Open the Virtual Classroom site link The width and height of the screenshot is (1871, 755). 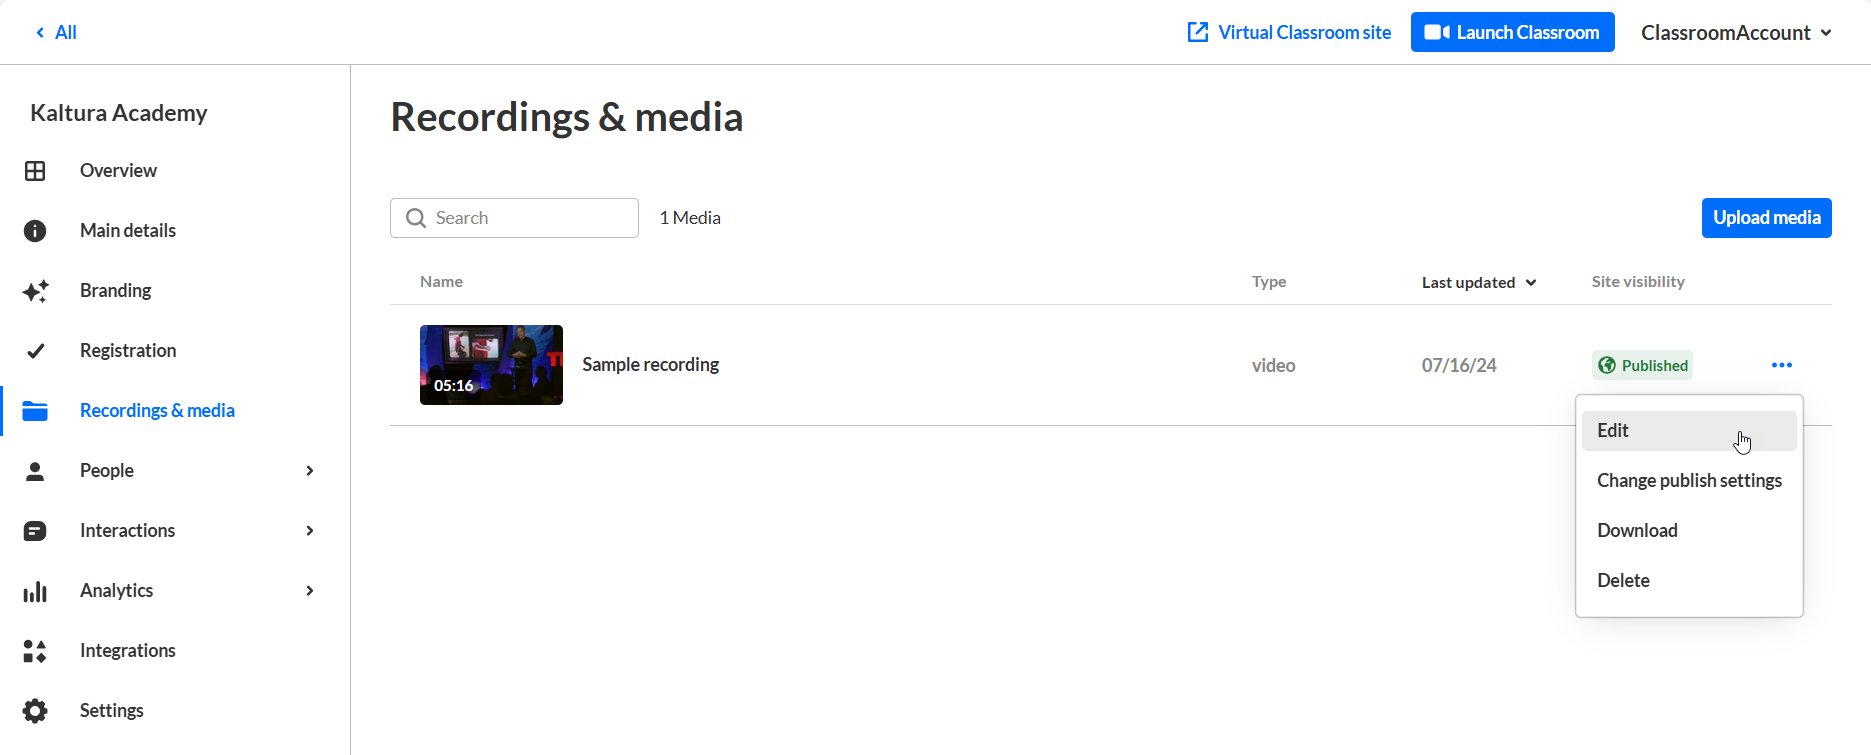1289,33
